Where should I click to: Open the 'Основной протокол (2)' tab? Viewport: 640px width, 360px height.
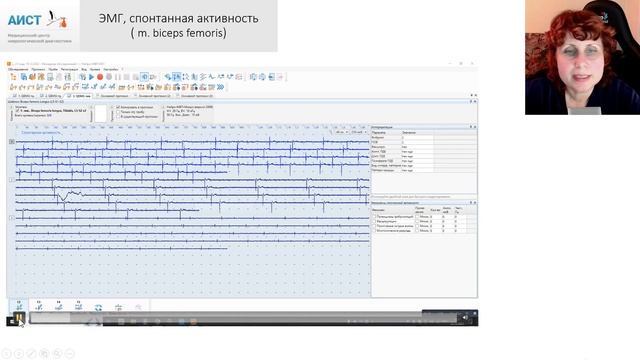152,96
